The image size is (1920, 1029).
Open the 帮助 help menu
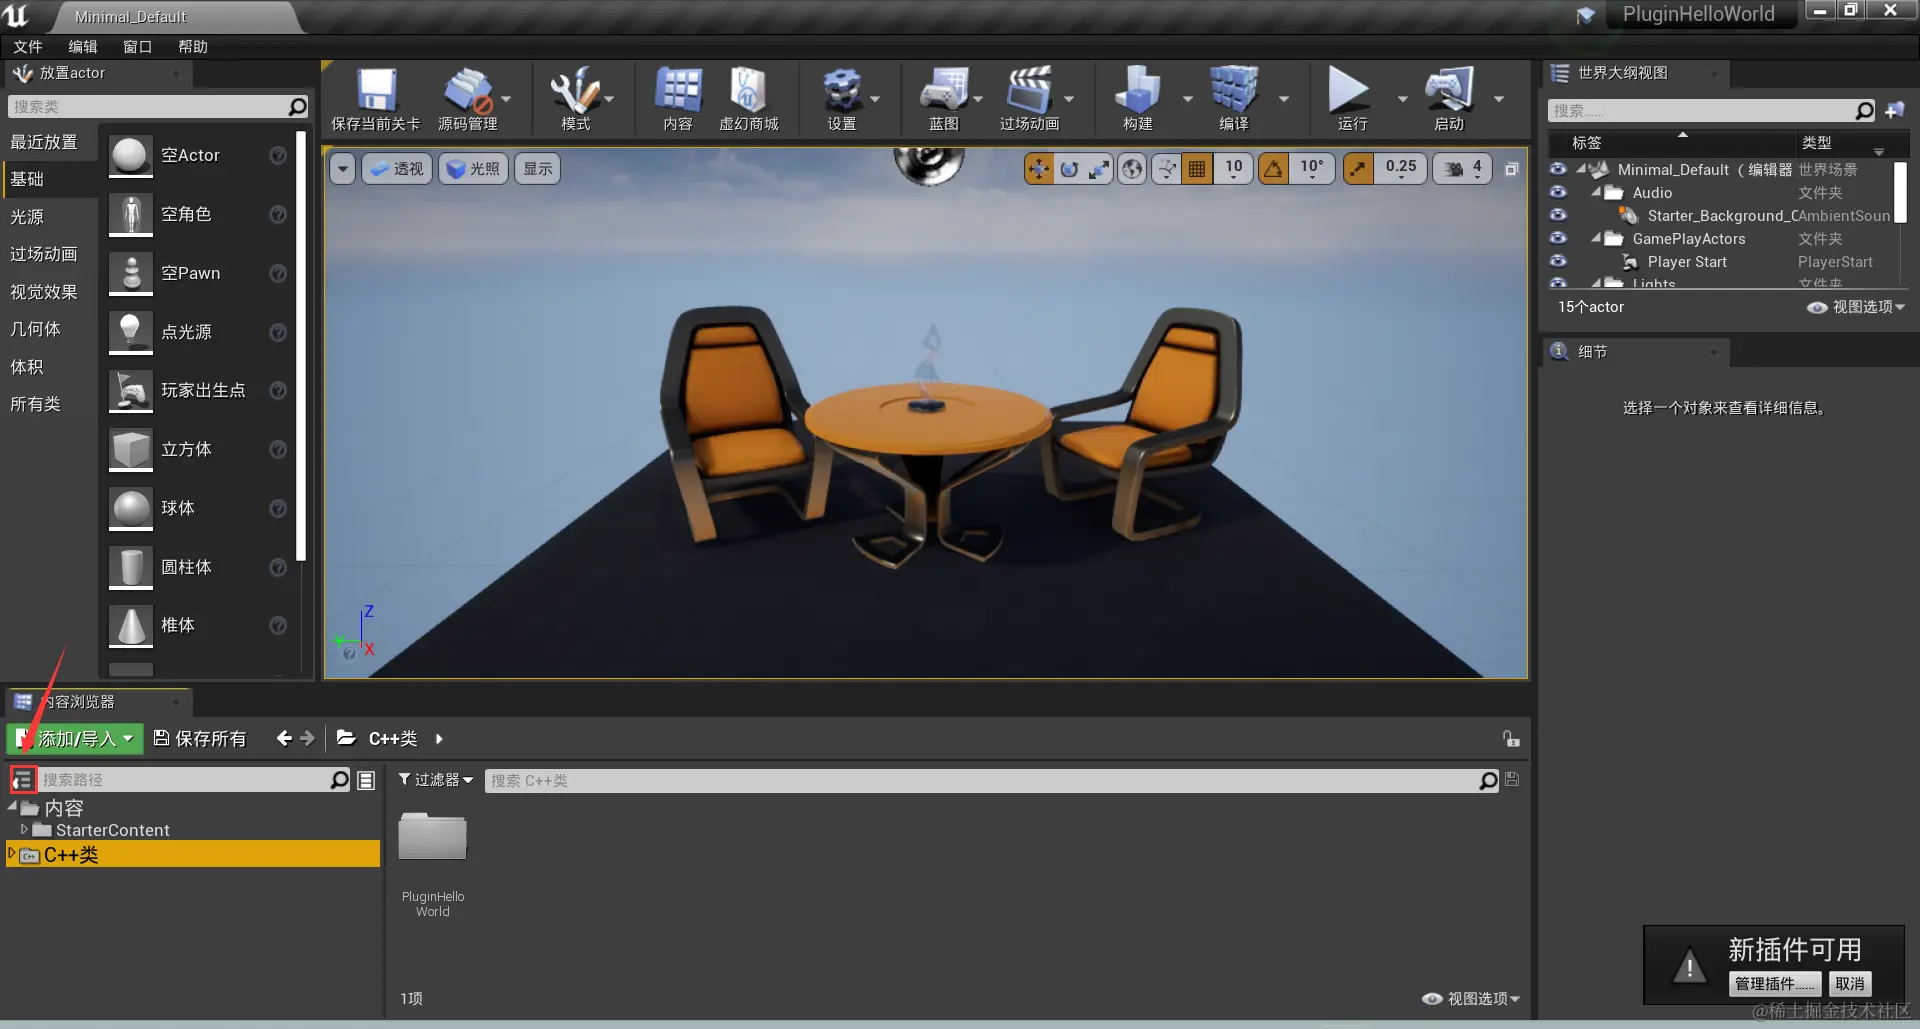[x=193, y=47]
